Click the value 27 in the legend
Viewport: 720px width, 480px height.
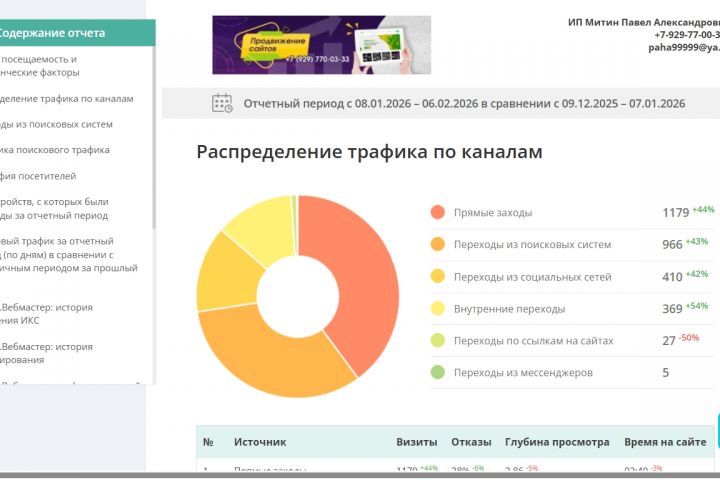point(669,341)
